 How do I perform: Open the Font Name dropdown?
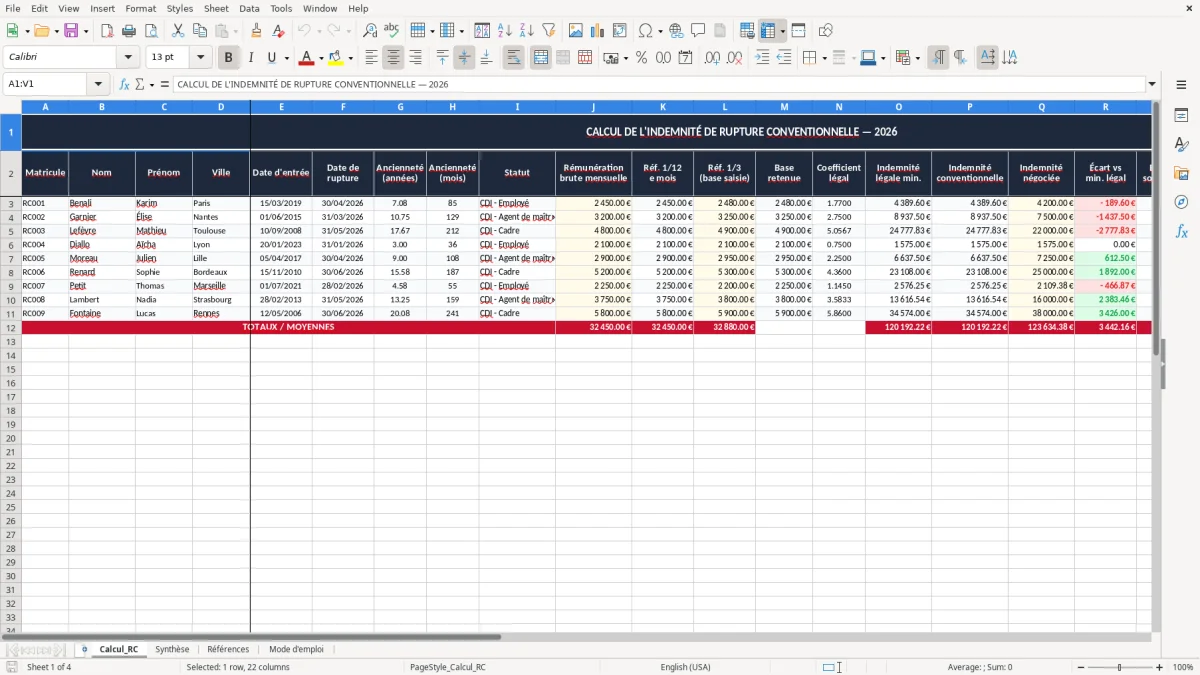128,58
